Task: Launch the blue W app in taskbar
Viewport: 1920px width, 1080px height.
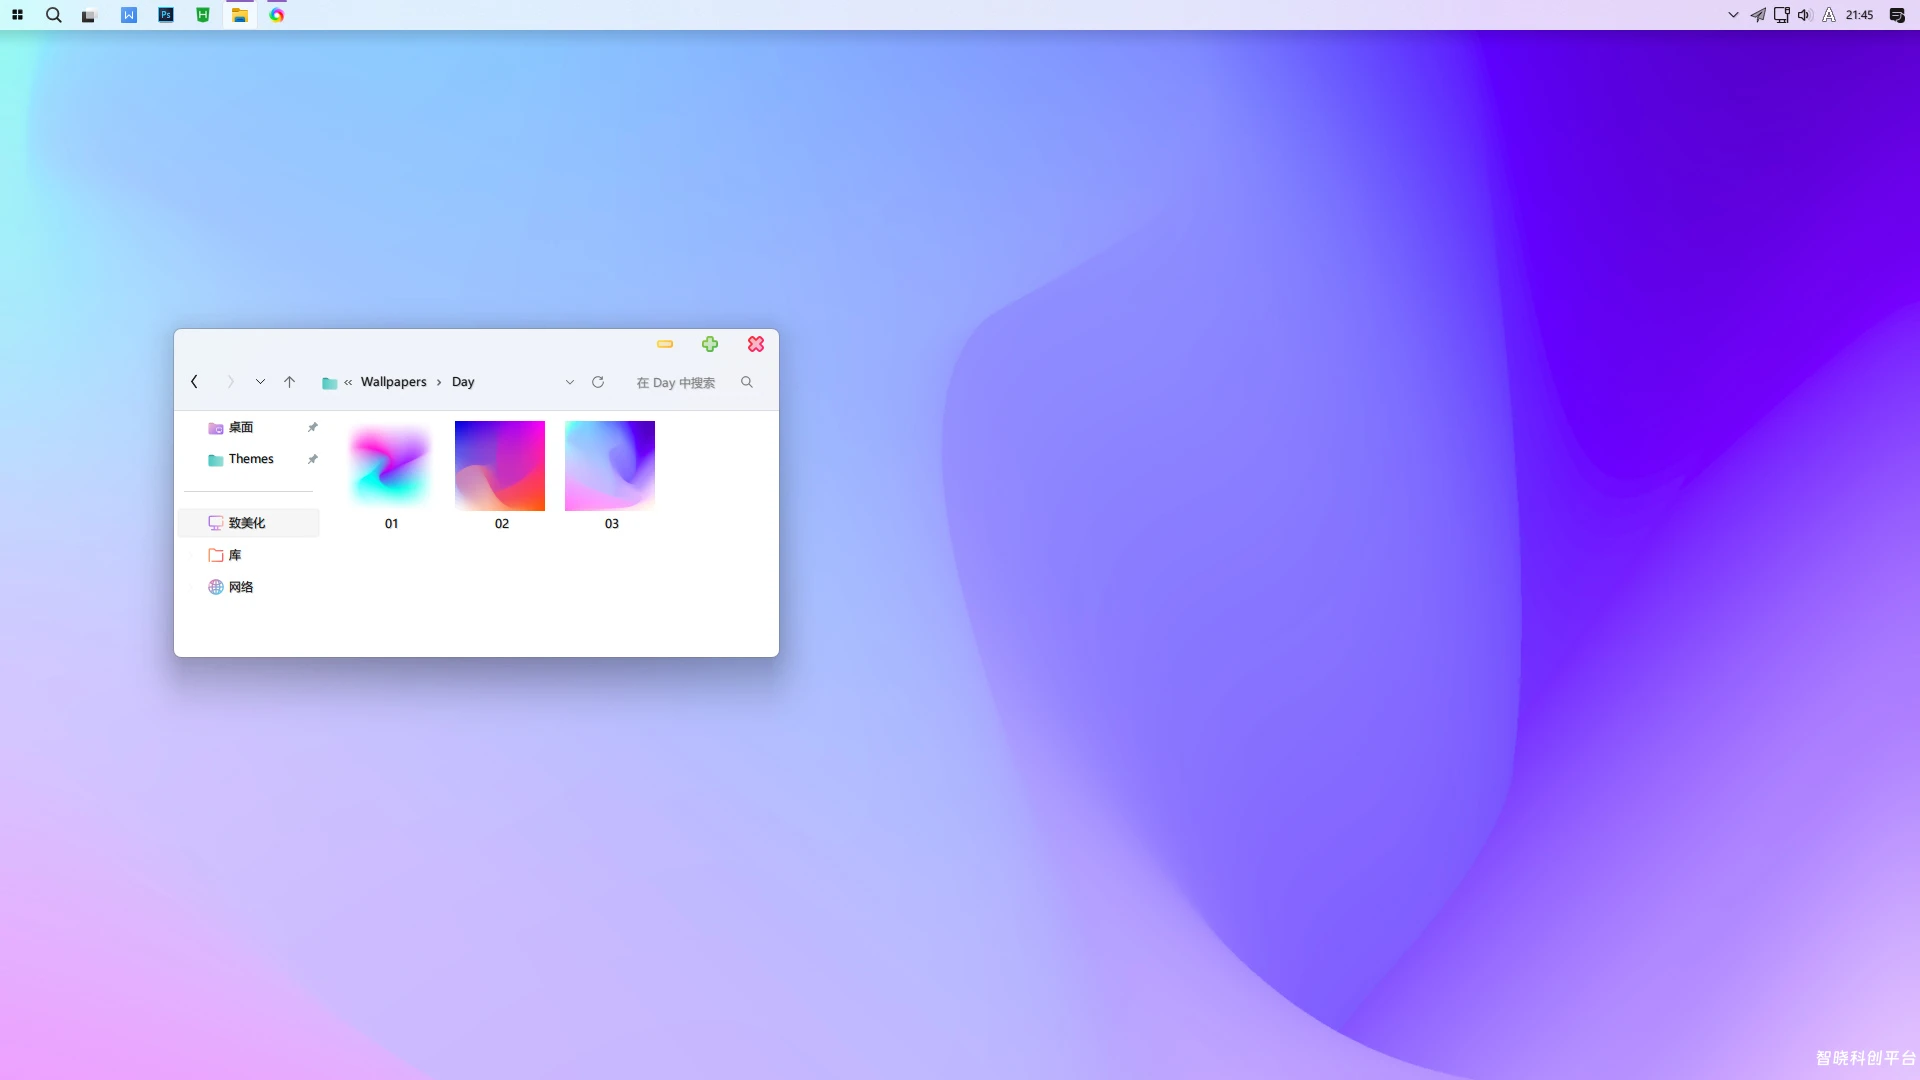Action: 129,15
